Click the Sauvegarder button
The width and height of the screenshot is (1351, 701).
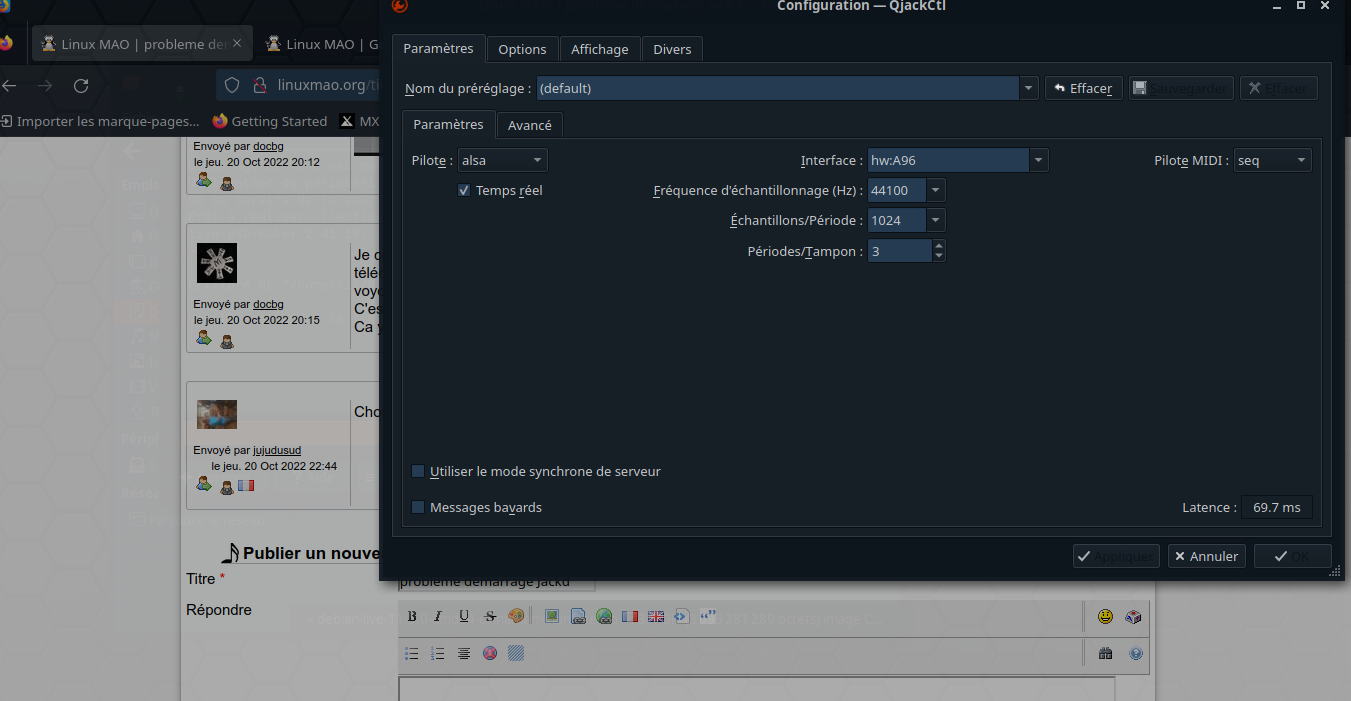point(1181,88)
